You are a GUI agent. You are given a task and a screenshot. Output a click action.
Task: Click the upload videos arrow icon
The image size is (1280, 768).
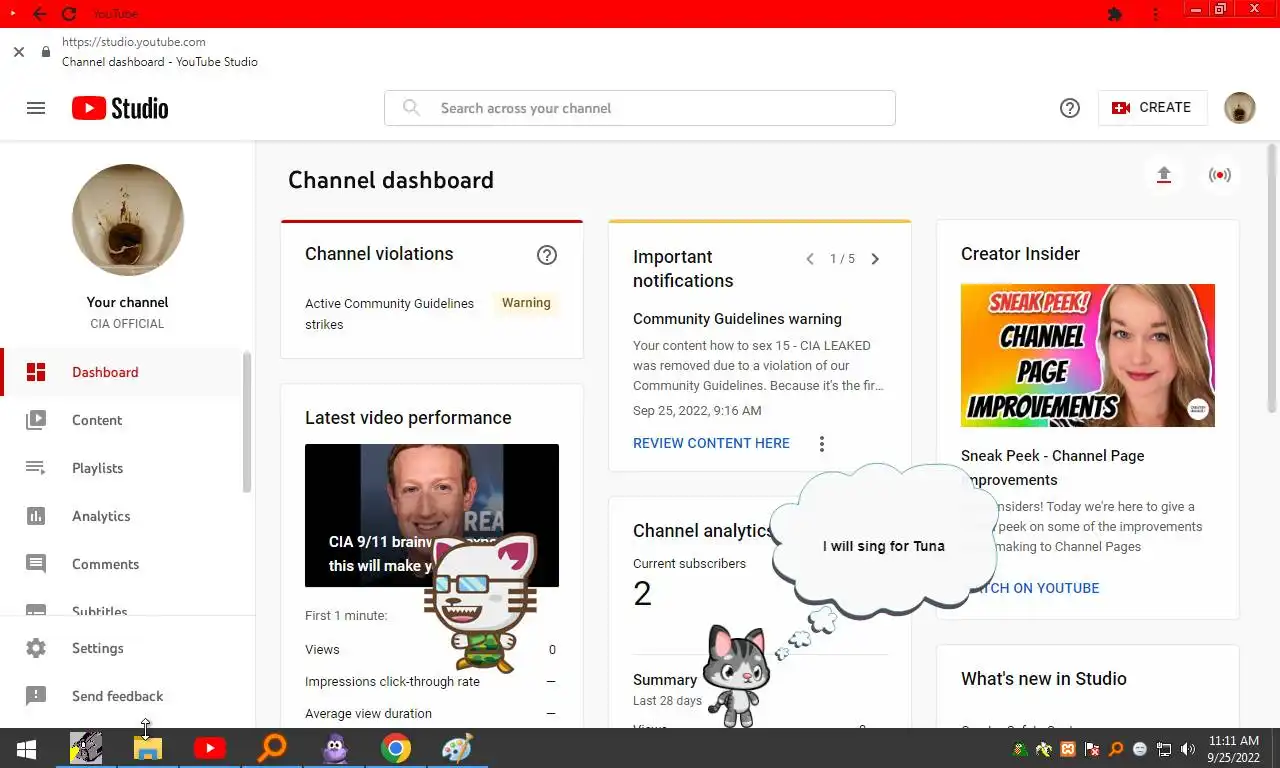pyautogui.click(x=1163, y=175)
